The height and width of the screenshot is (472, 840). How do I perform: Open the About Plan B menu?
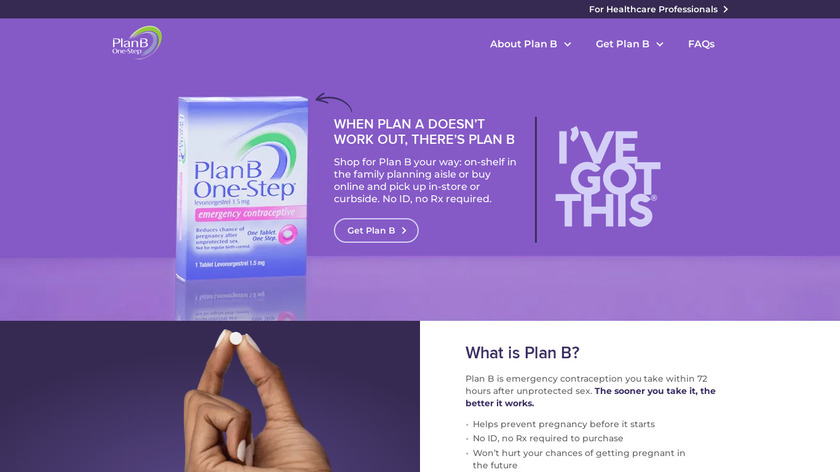coord(530,44)
